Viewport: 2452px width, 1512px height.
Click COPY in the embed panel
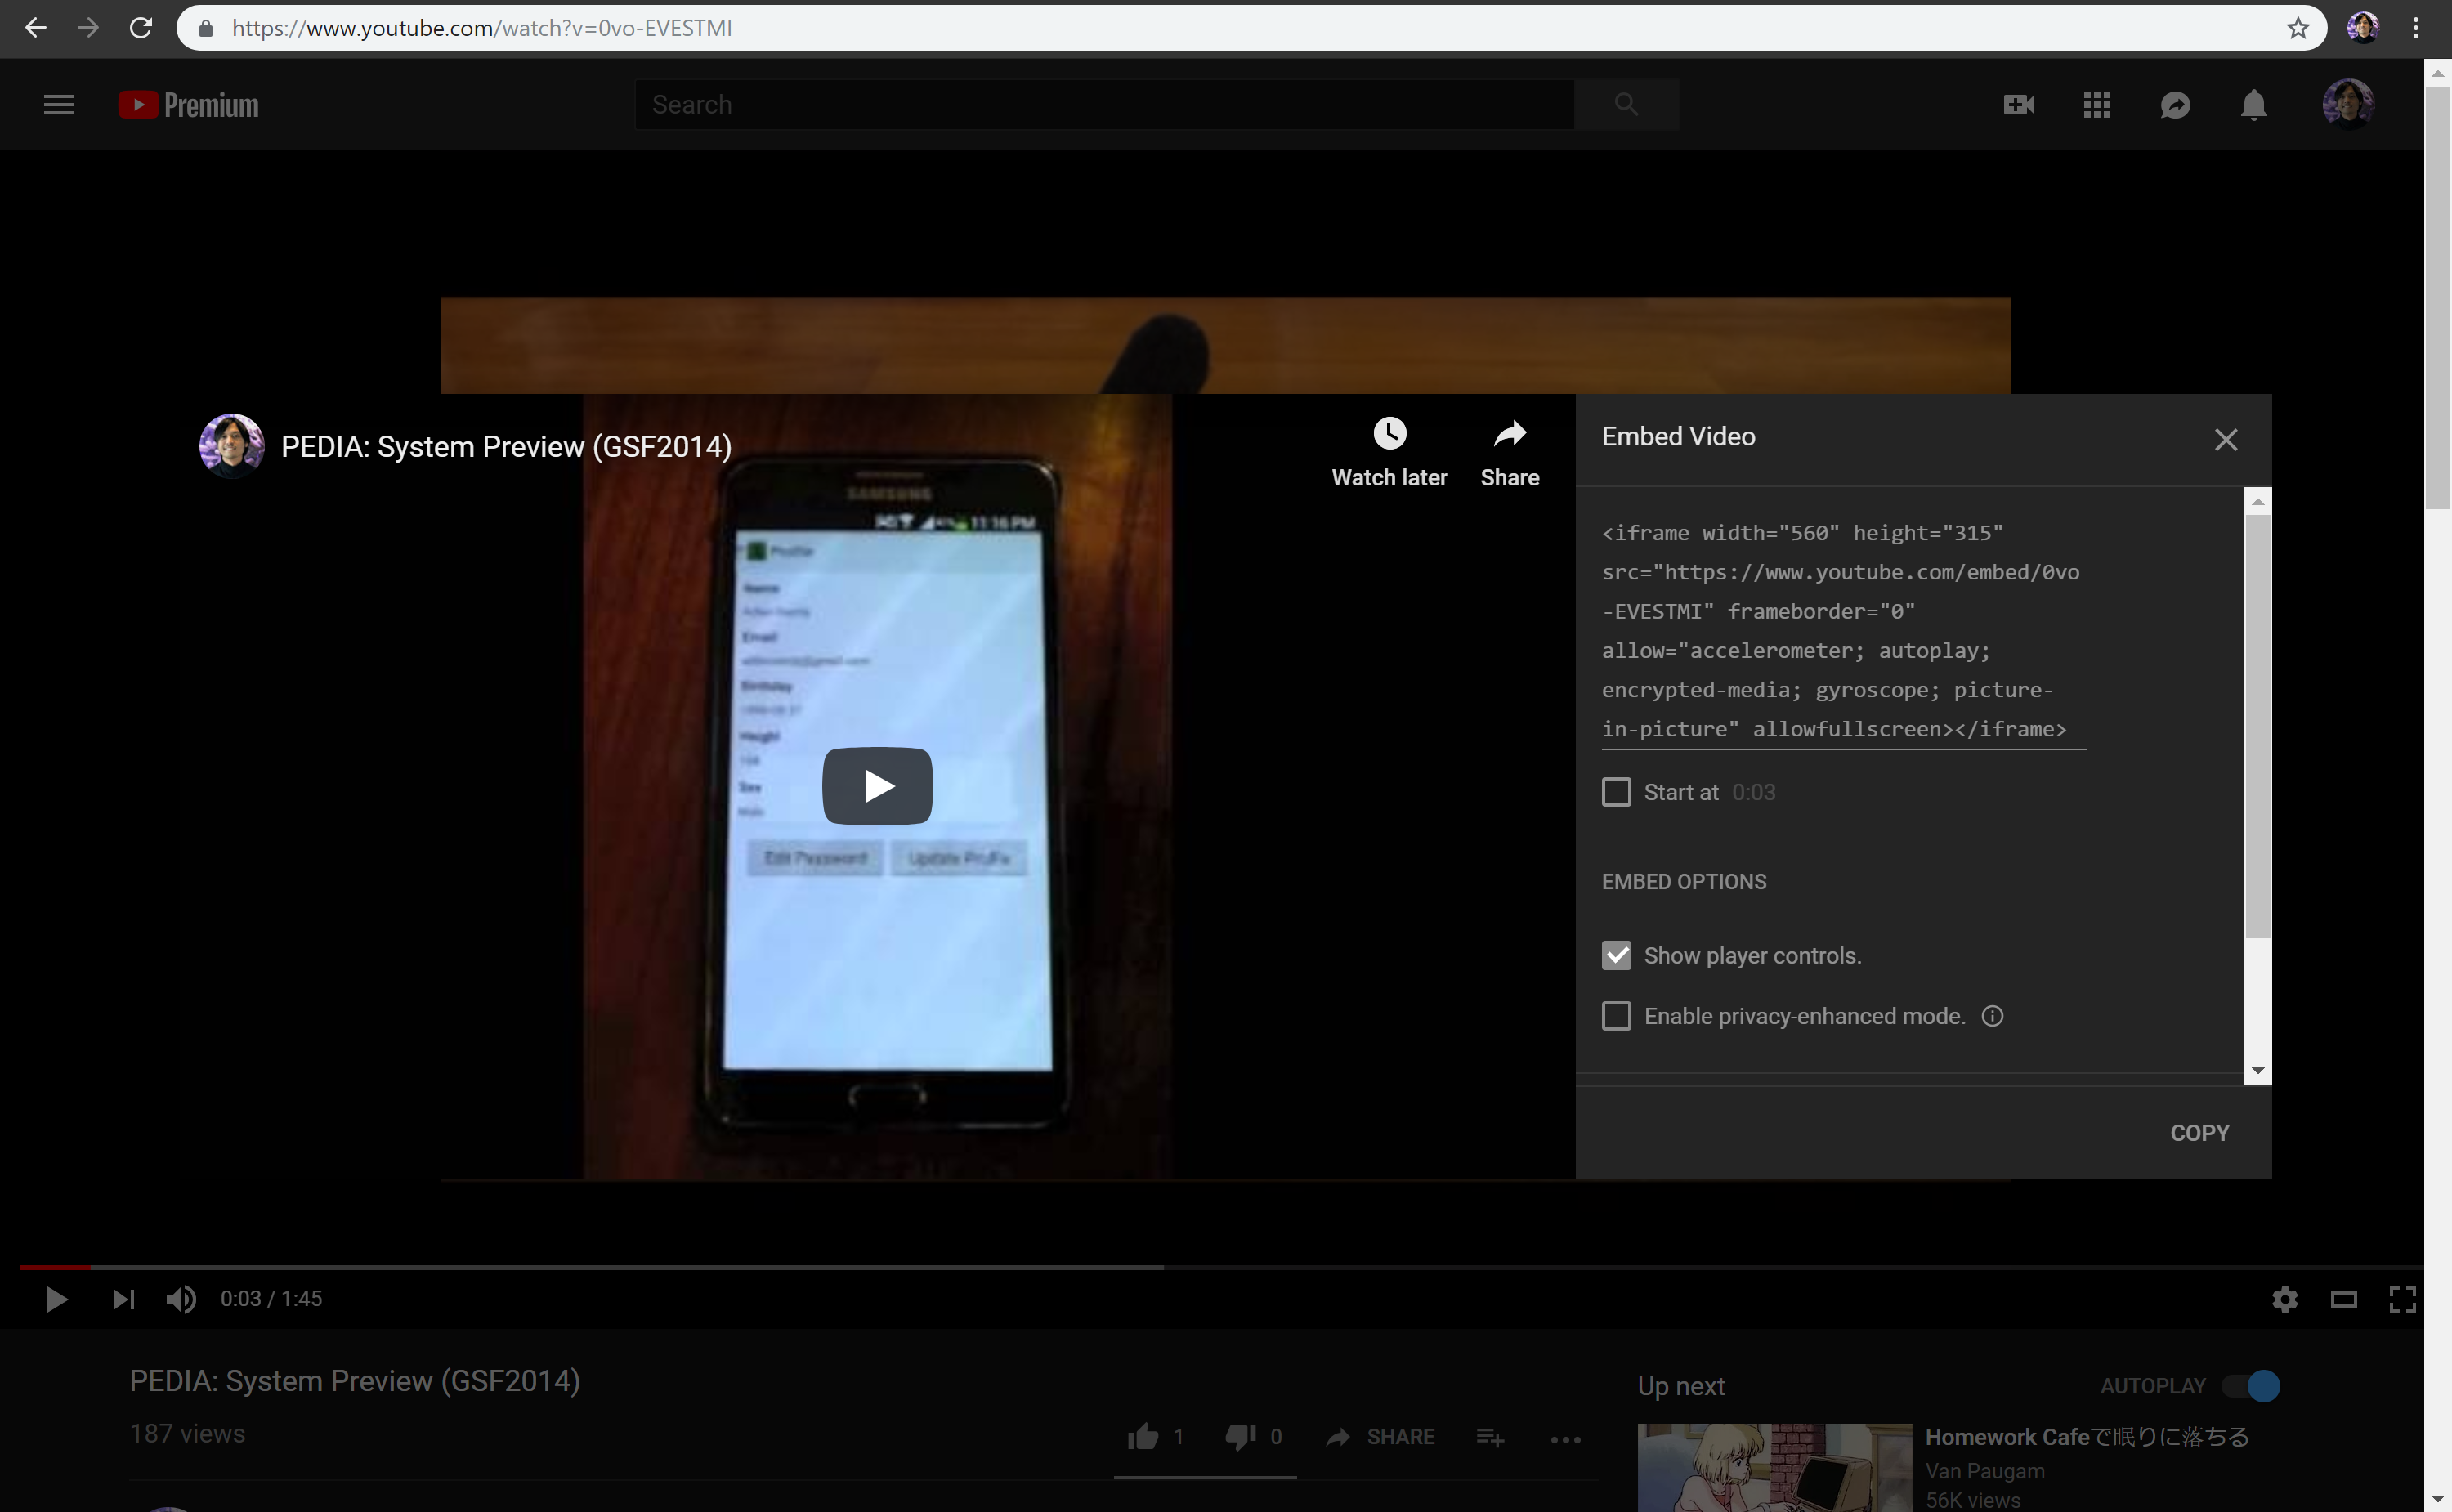click(2199, 1133)
